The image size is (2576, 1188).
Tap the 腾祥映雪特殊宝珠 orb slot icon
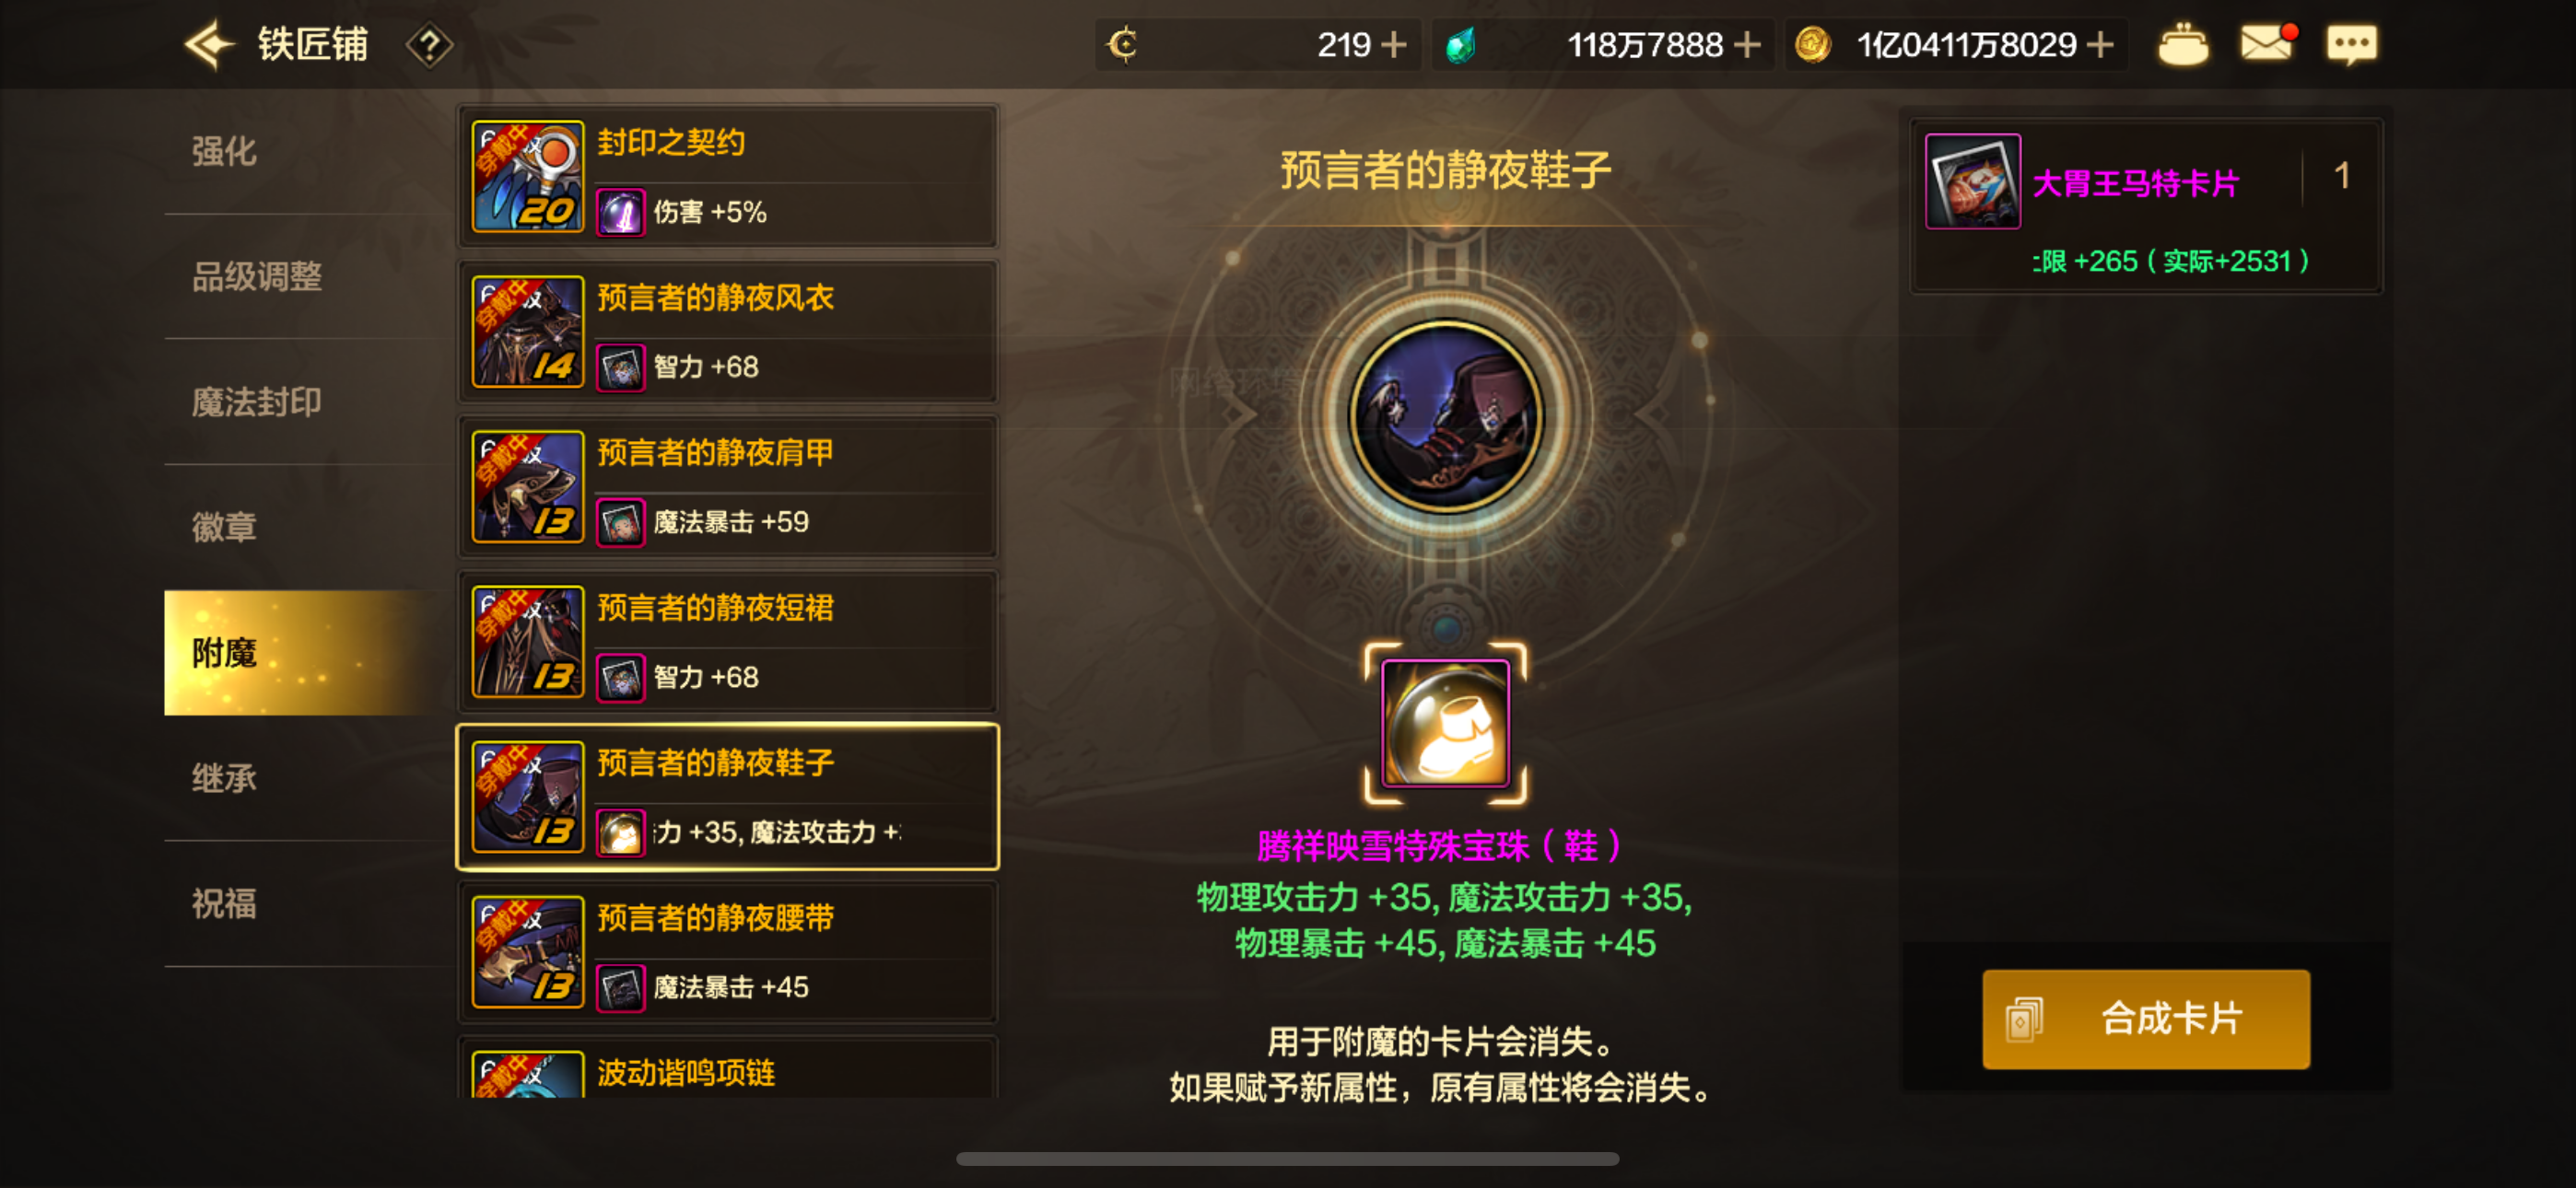click(x=1445, y=723)
